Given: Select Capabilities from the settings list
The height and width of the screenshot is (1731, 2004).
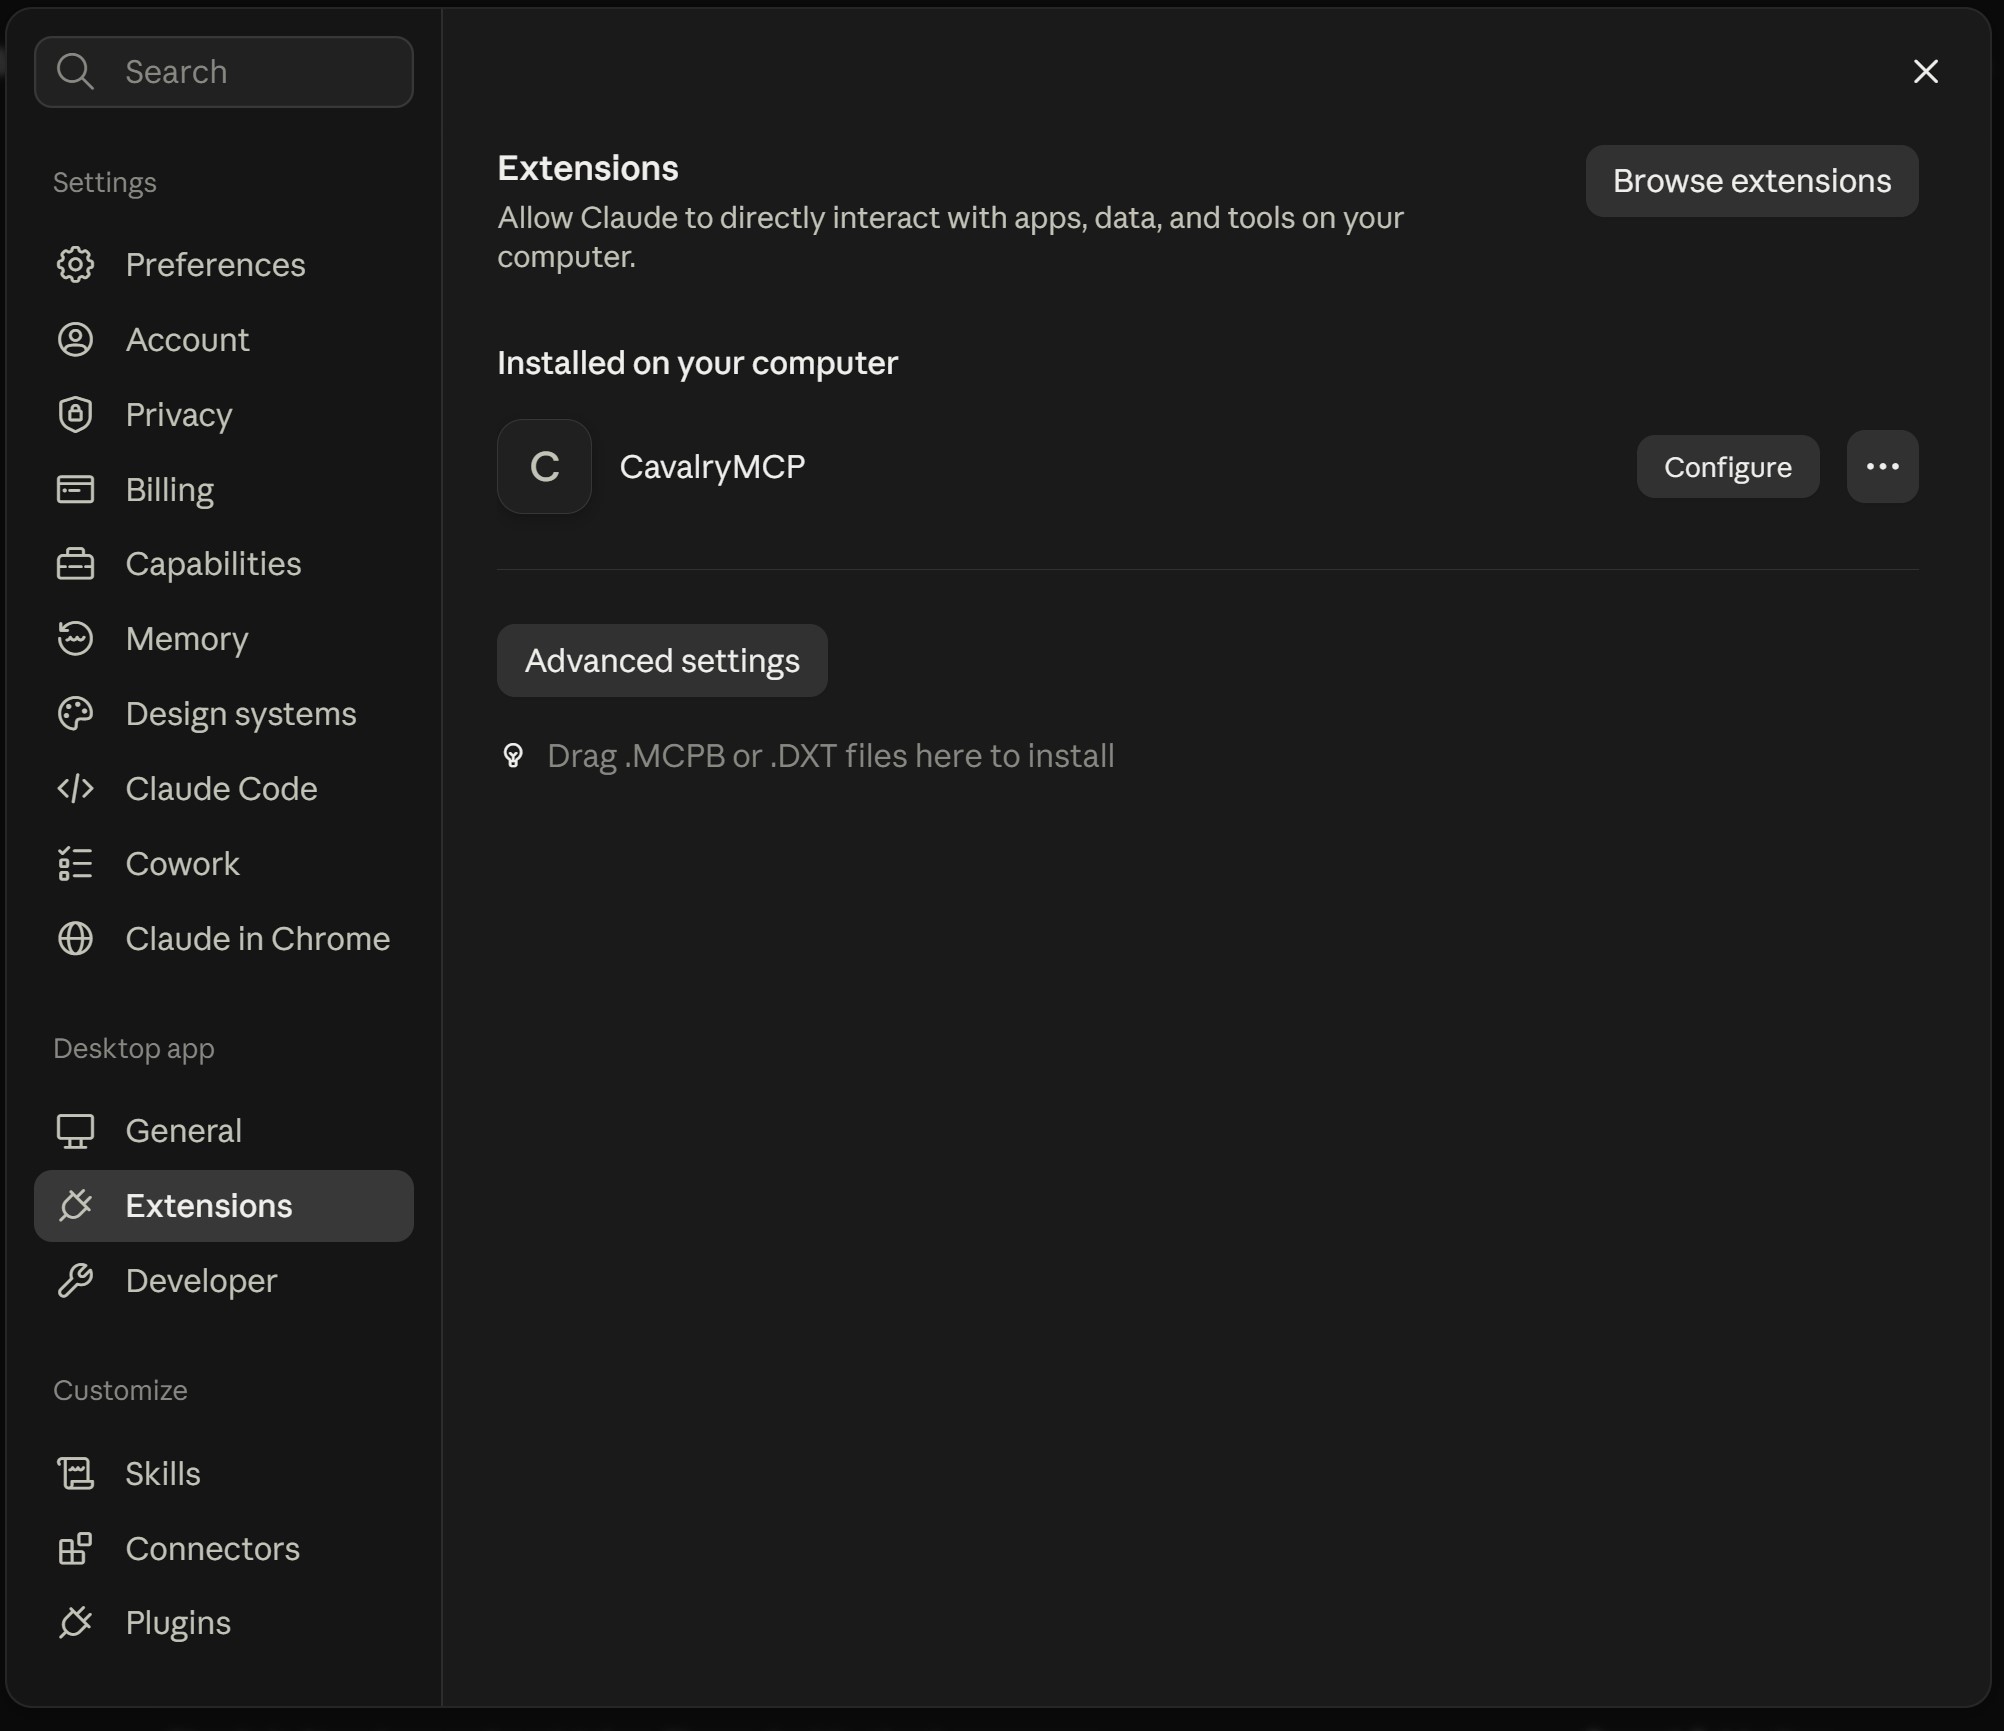Looking at the screenshot, I should coord(224,564).
